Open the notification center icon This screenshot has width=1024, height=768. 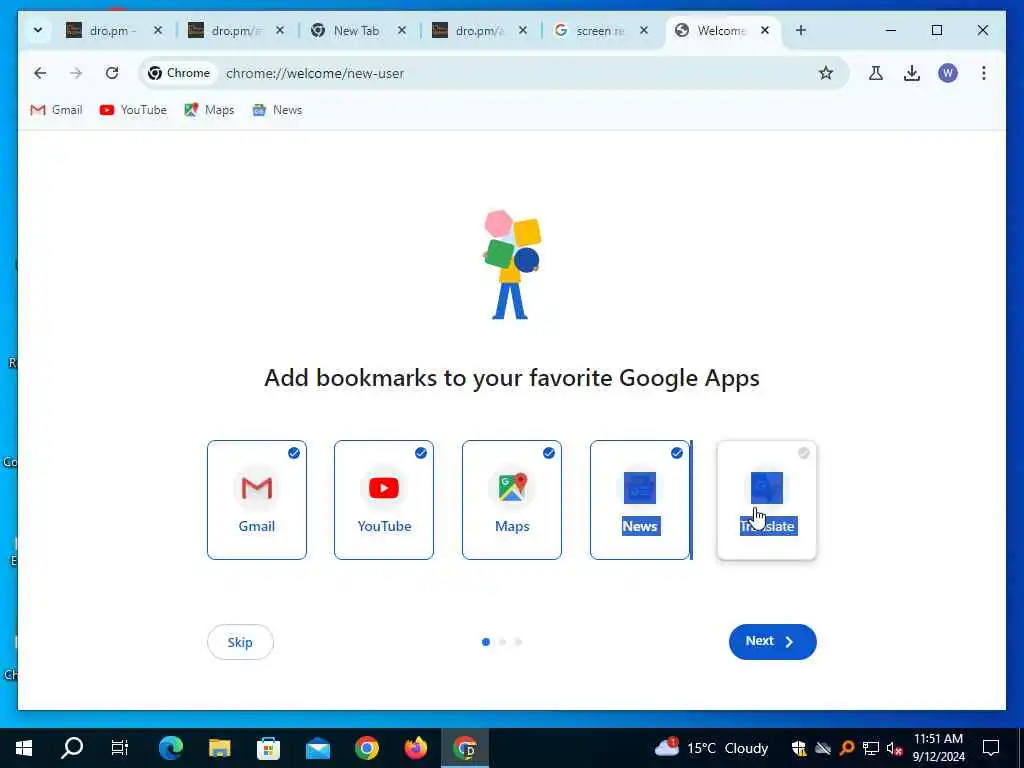click(991, 748)
